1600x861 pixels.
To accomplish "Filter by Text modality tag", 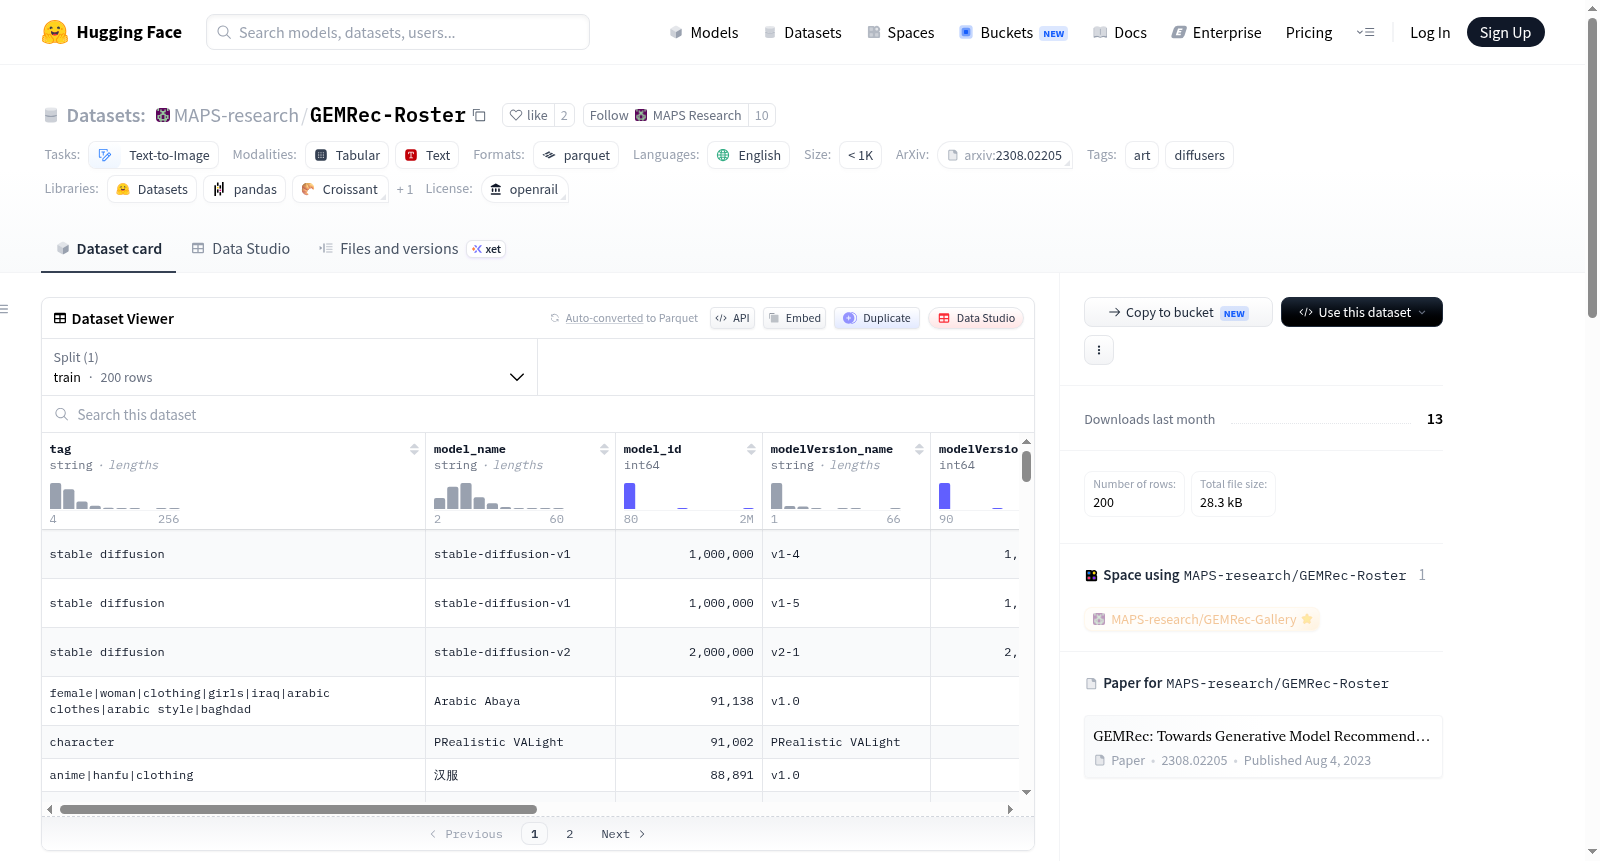I will pyautogui.click(x=427, y=155).
